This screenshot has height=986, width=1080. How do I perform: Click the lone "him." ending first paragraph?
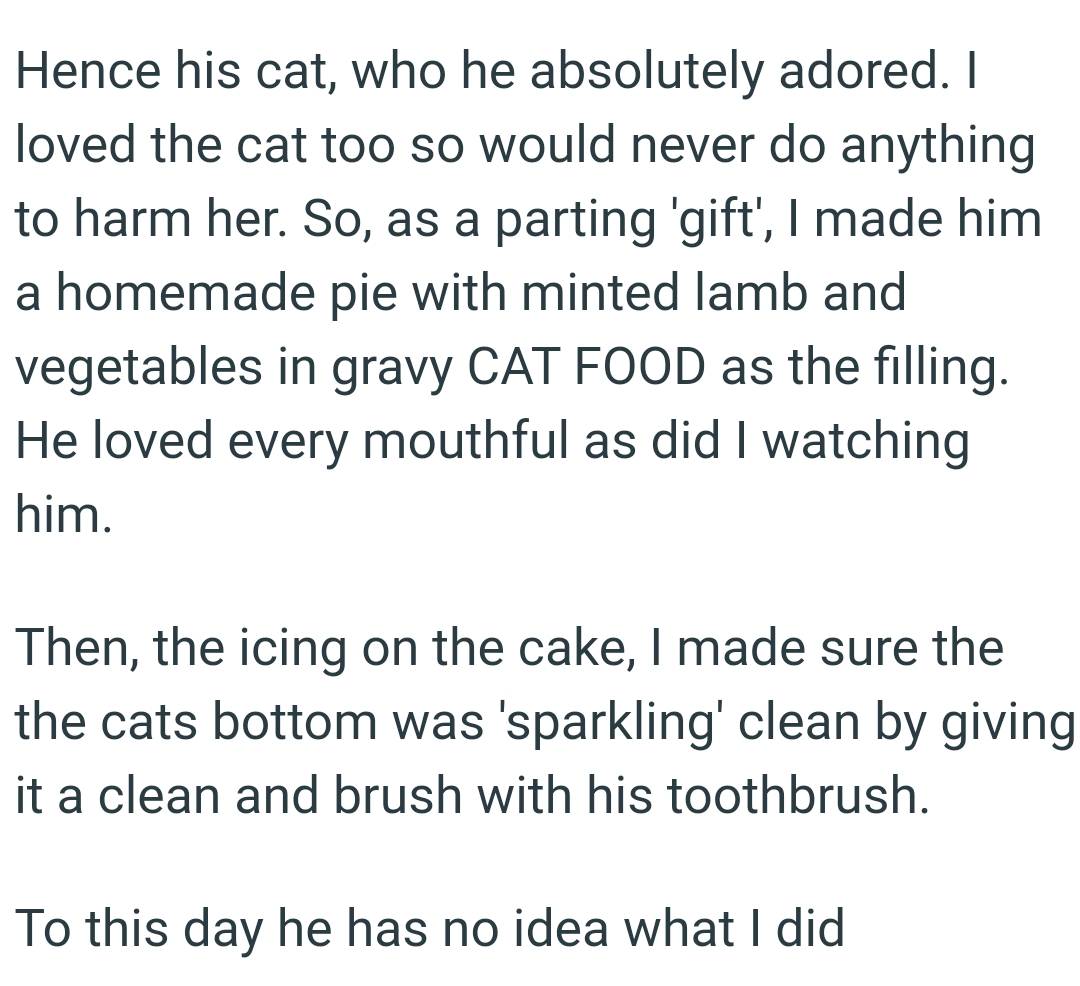[x=59, y=515]
